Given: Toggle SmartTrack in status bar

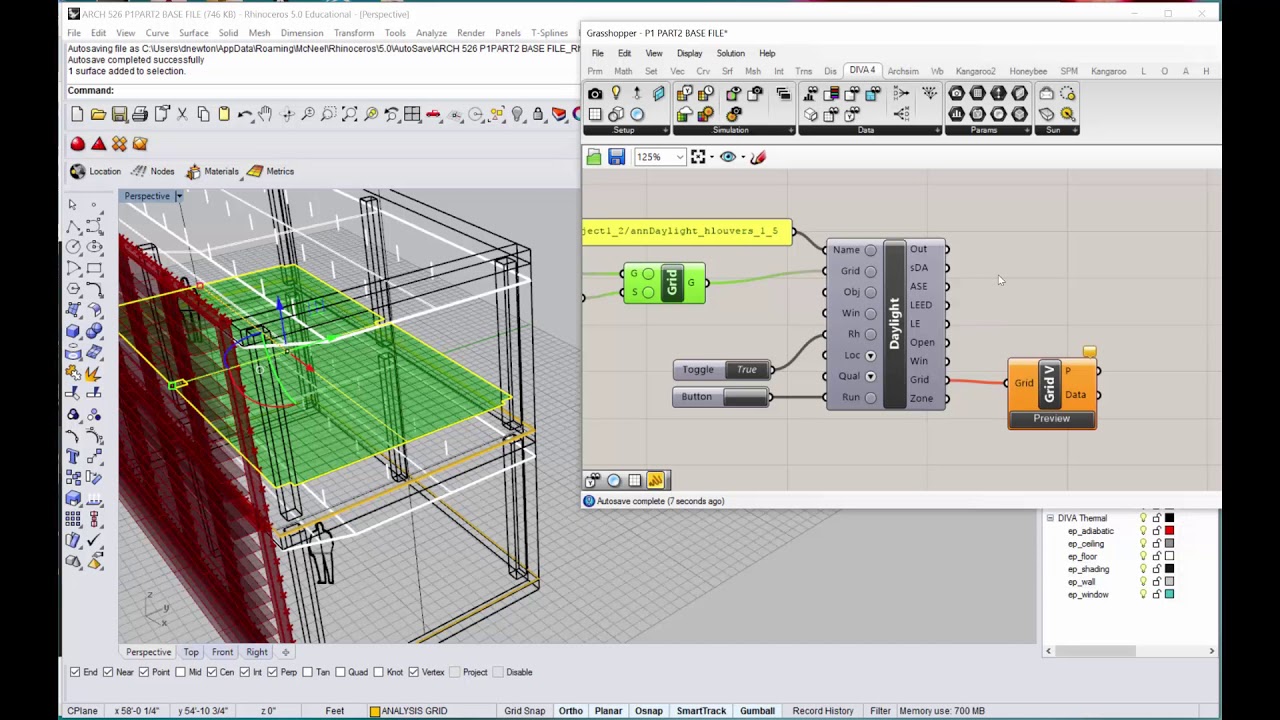Looking at the screenshot, I should point(701,711).
